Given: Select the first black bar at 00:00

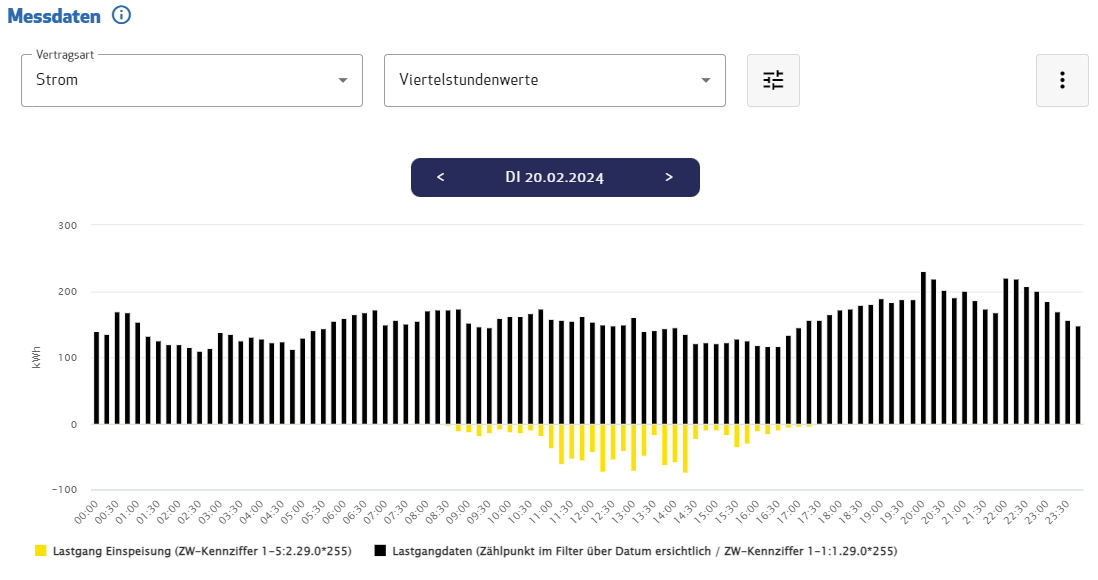Looking at the screenshot, I should [97, 378].
